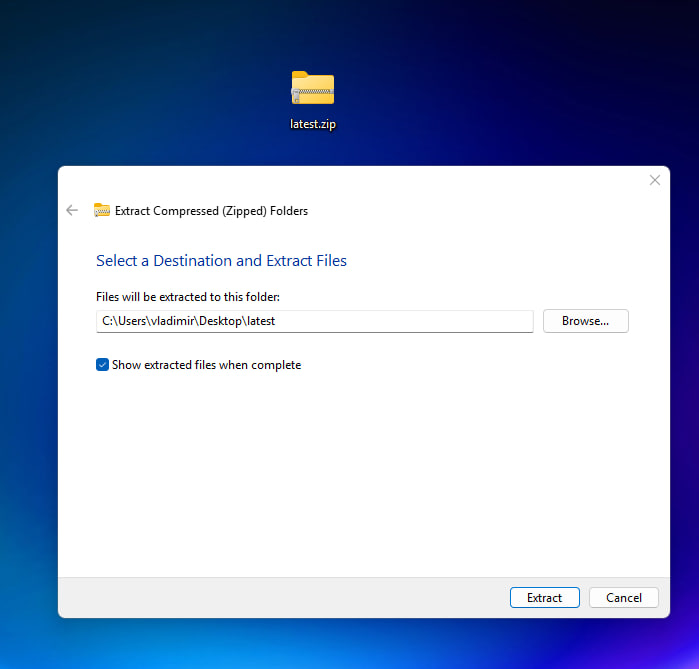
Task: Click the 'Files will be extracted to this folder' label
Action: point(187,297)
